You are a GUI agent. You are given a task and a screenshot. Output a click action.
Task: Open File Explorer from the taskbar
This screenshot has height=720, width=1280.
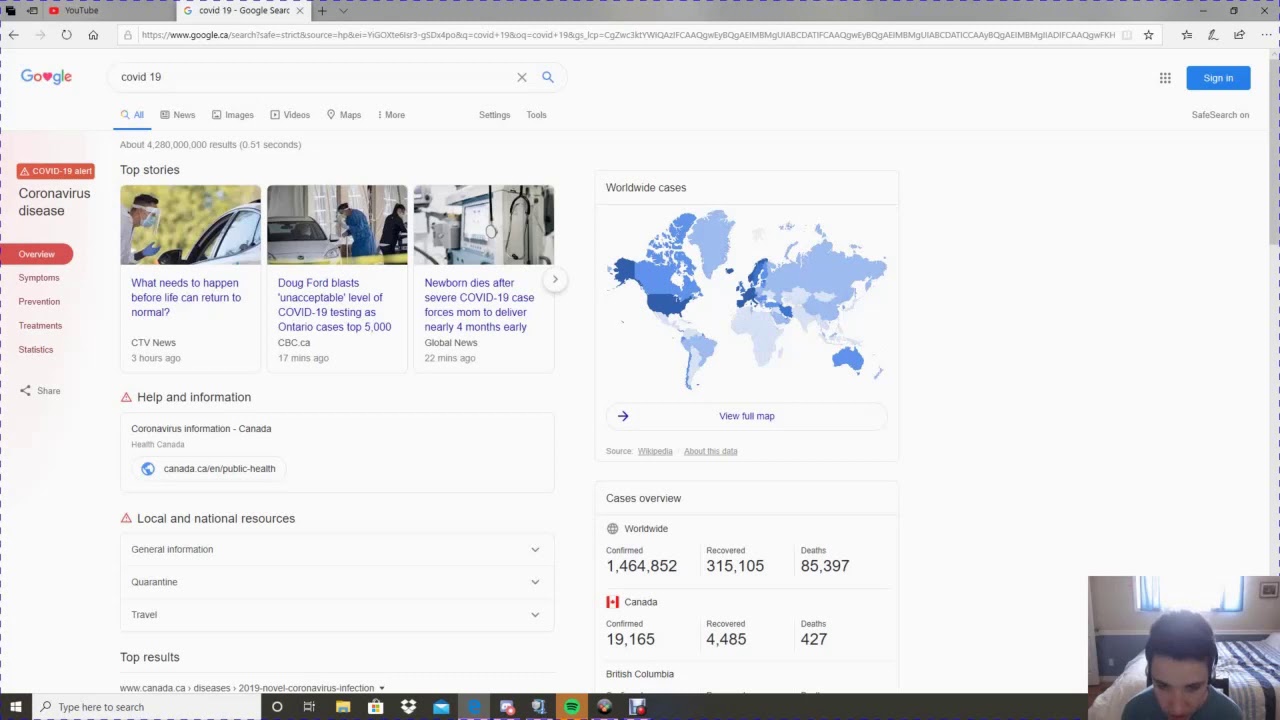point(343,707)
